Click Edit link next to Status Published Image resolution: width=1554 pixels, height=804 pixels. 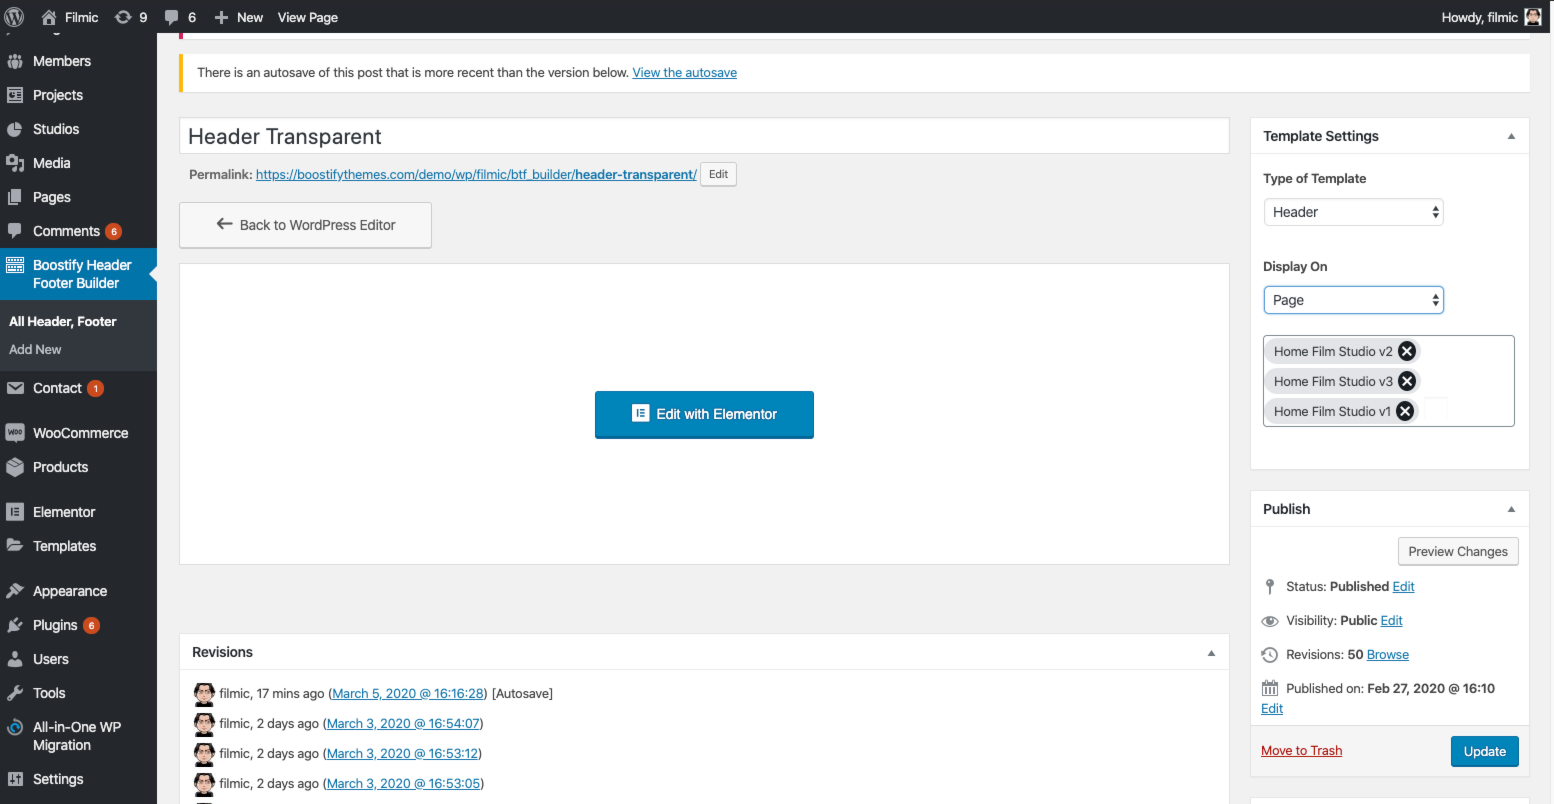(1403, 586)
